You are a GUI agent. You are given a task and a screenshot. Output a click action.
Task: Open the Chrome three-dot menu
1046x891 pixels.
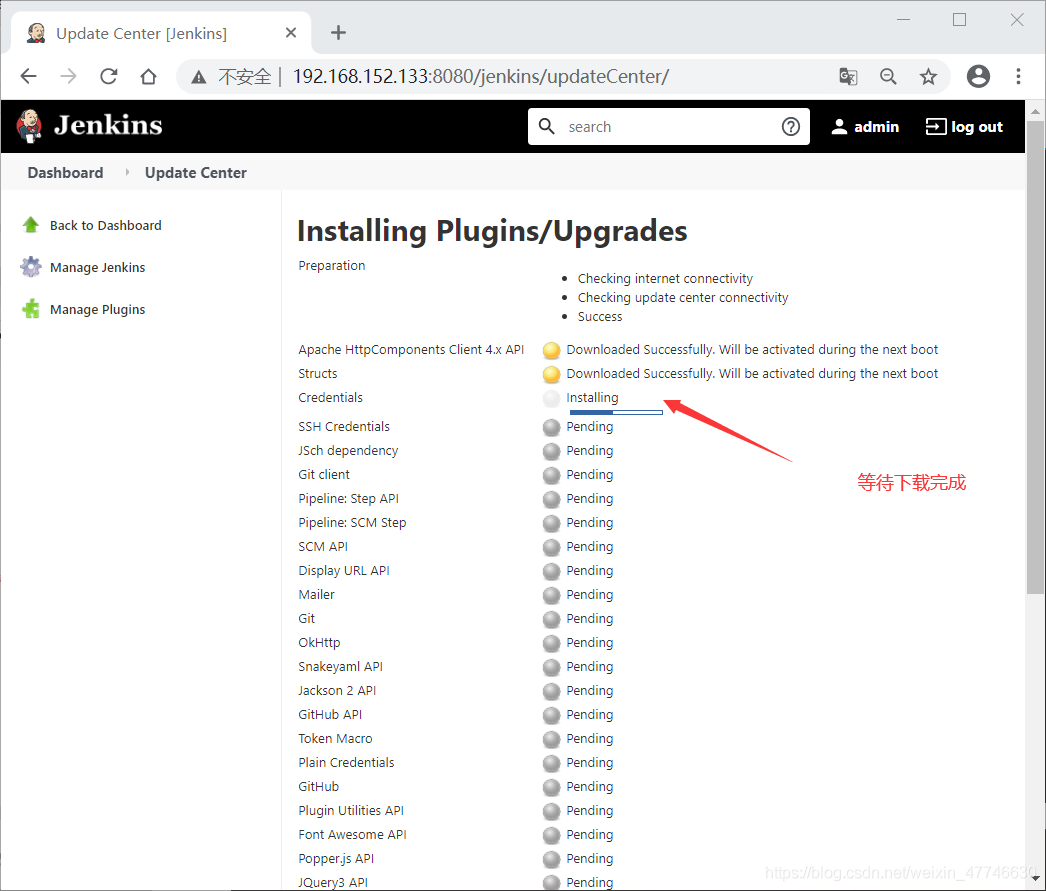(1018, 77)
